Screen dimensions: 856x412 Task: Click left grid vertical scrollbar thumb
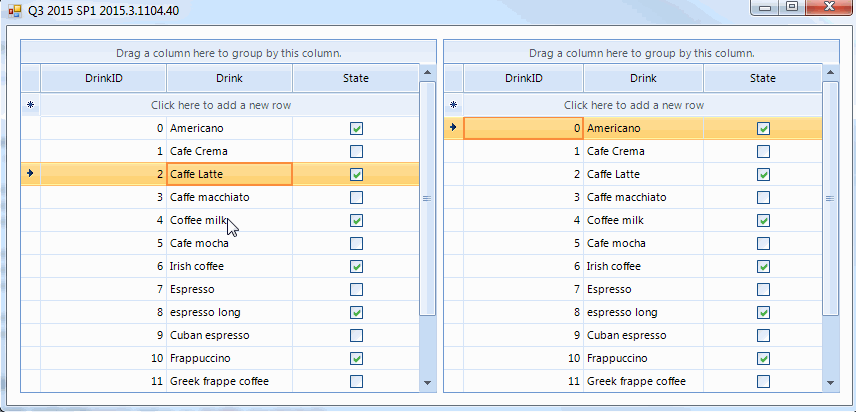point(427,198)
